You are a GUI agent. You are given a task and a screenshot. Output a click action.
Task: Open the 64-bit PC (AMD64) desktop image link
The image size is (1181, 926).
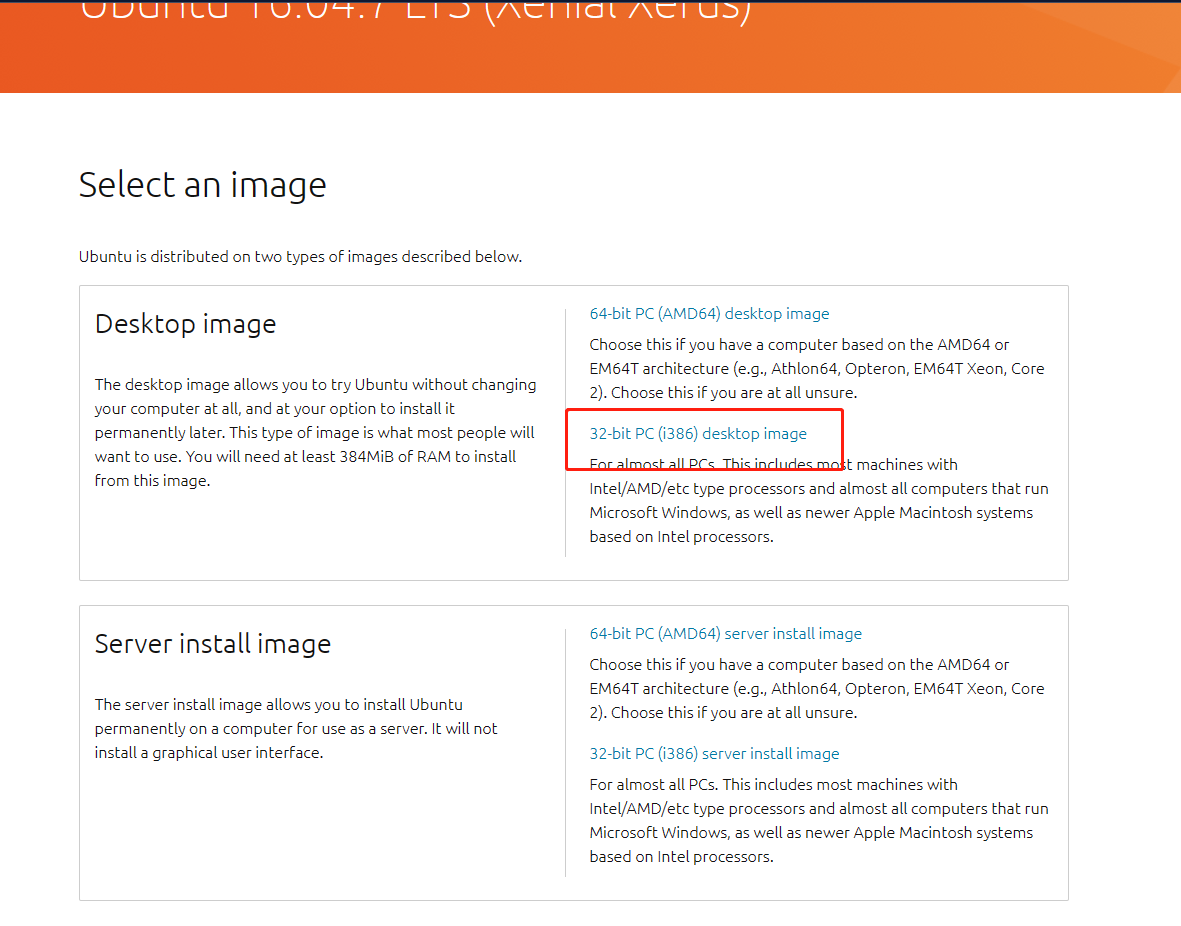click(709, 313)
